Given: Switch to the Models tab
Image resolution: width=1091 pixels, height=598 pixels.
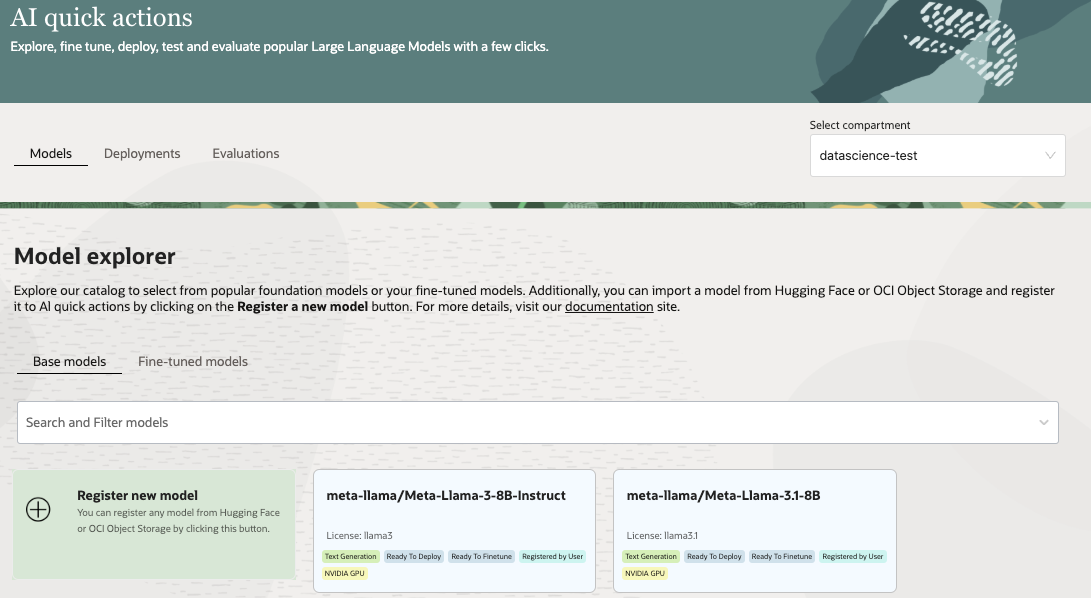Looking at the screenshot, I should click(51, 153).
